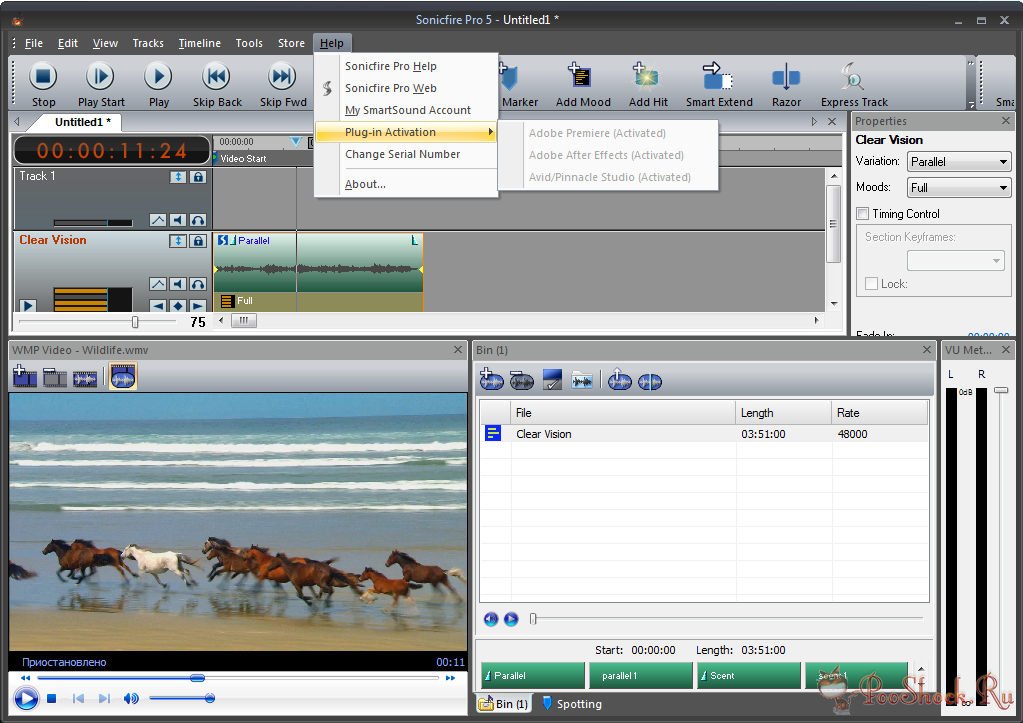Click the remove audio file icon in Bin
Image resolution: width=1023 pixels, height=723 pixels.
[x=521, y=380]
